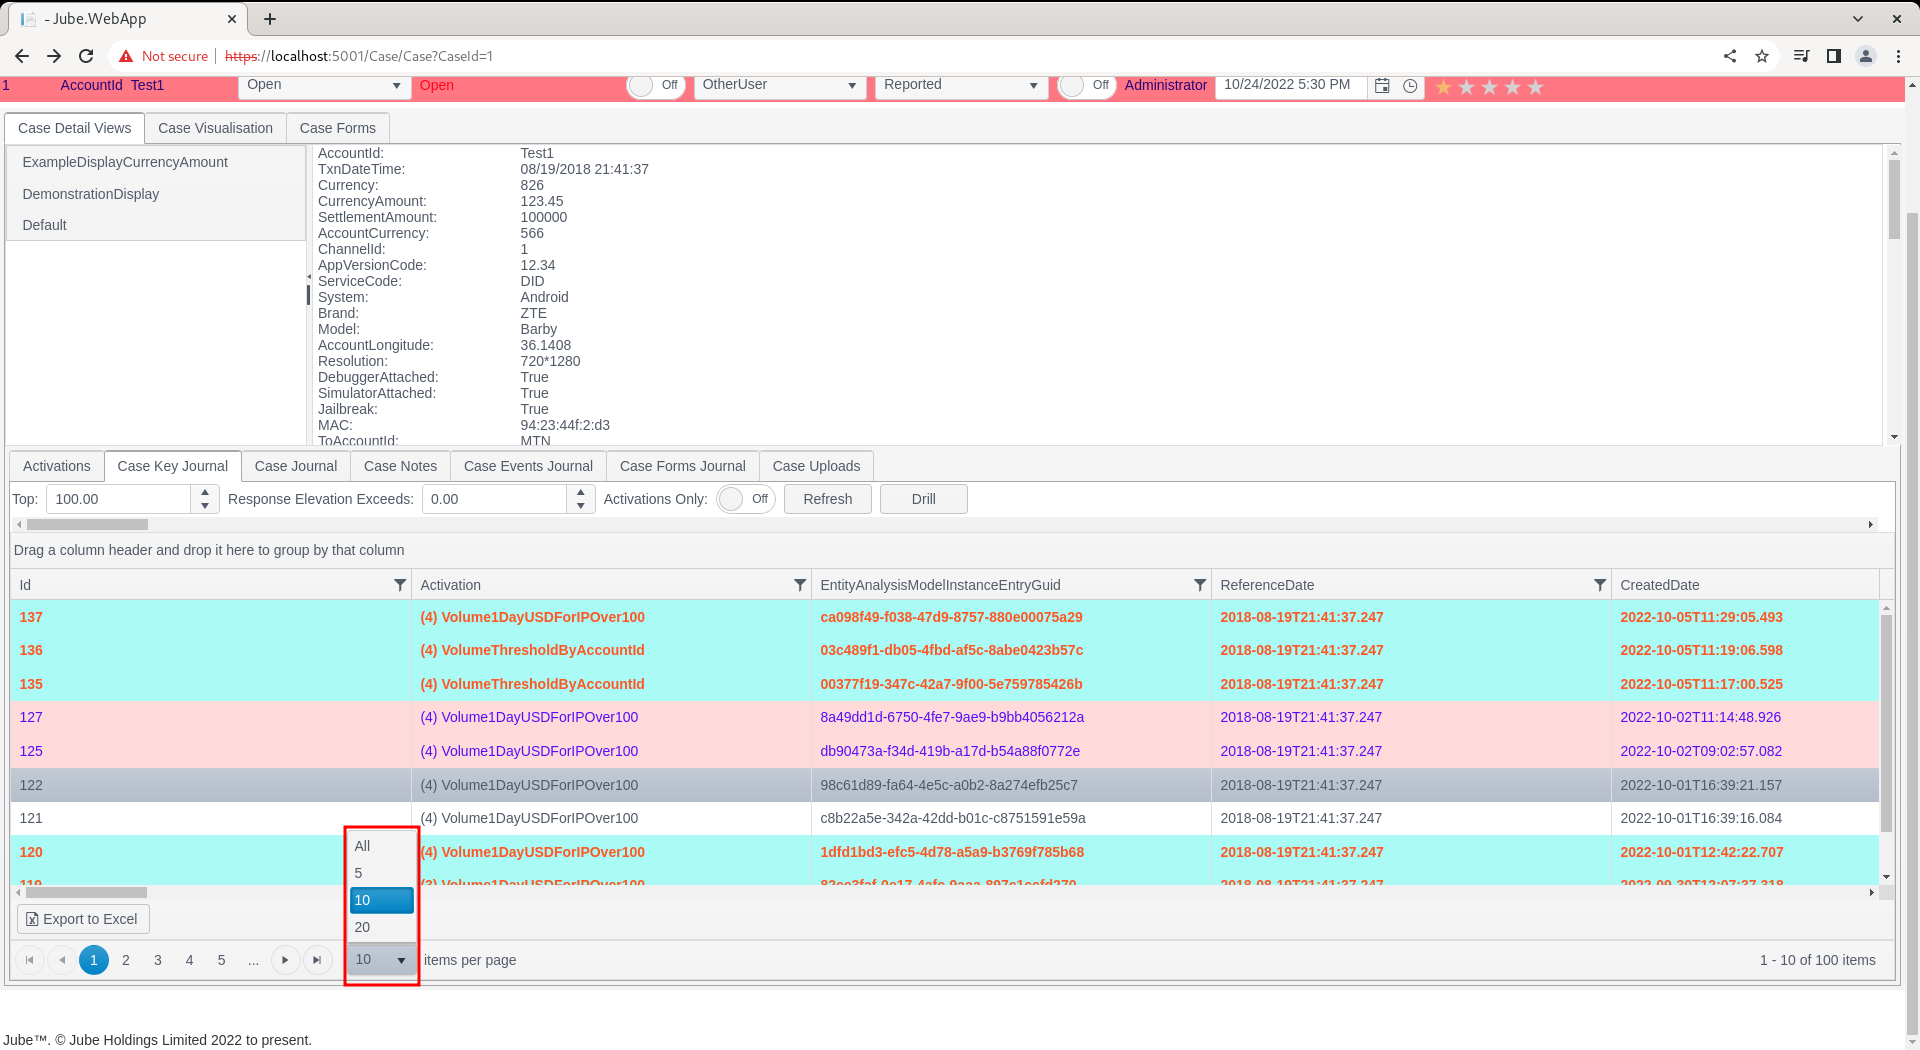1920x1050 pixels.
Task: Open a new browser tab
Action: click(270, 19)
